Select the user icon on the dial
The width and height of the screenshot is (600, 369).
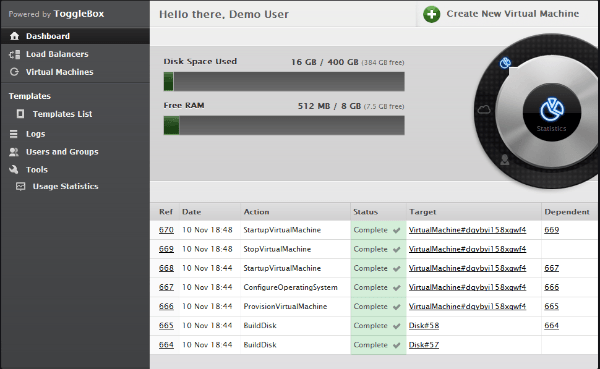[x=505, y=159]
